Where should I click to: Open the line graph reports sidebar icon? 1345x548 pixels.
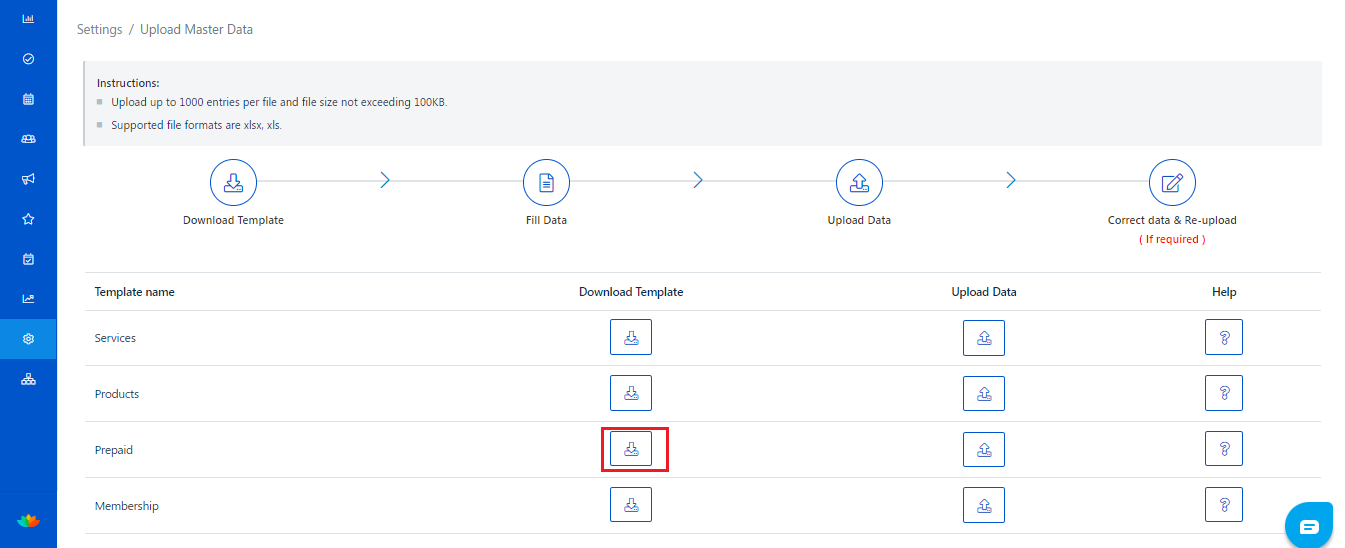tap(28, 298)
